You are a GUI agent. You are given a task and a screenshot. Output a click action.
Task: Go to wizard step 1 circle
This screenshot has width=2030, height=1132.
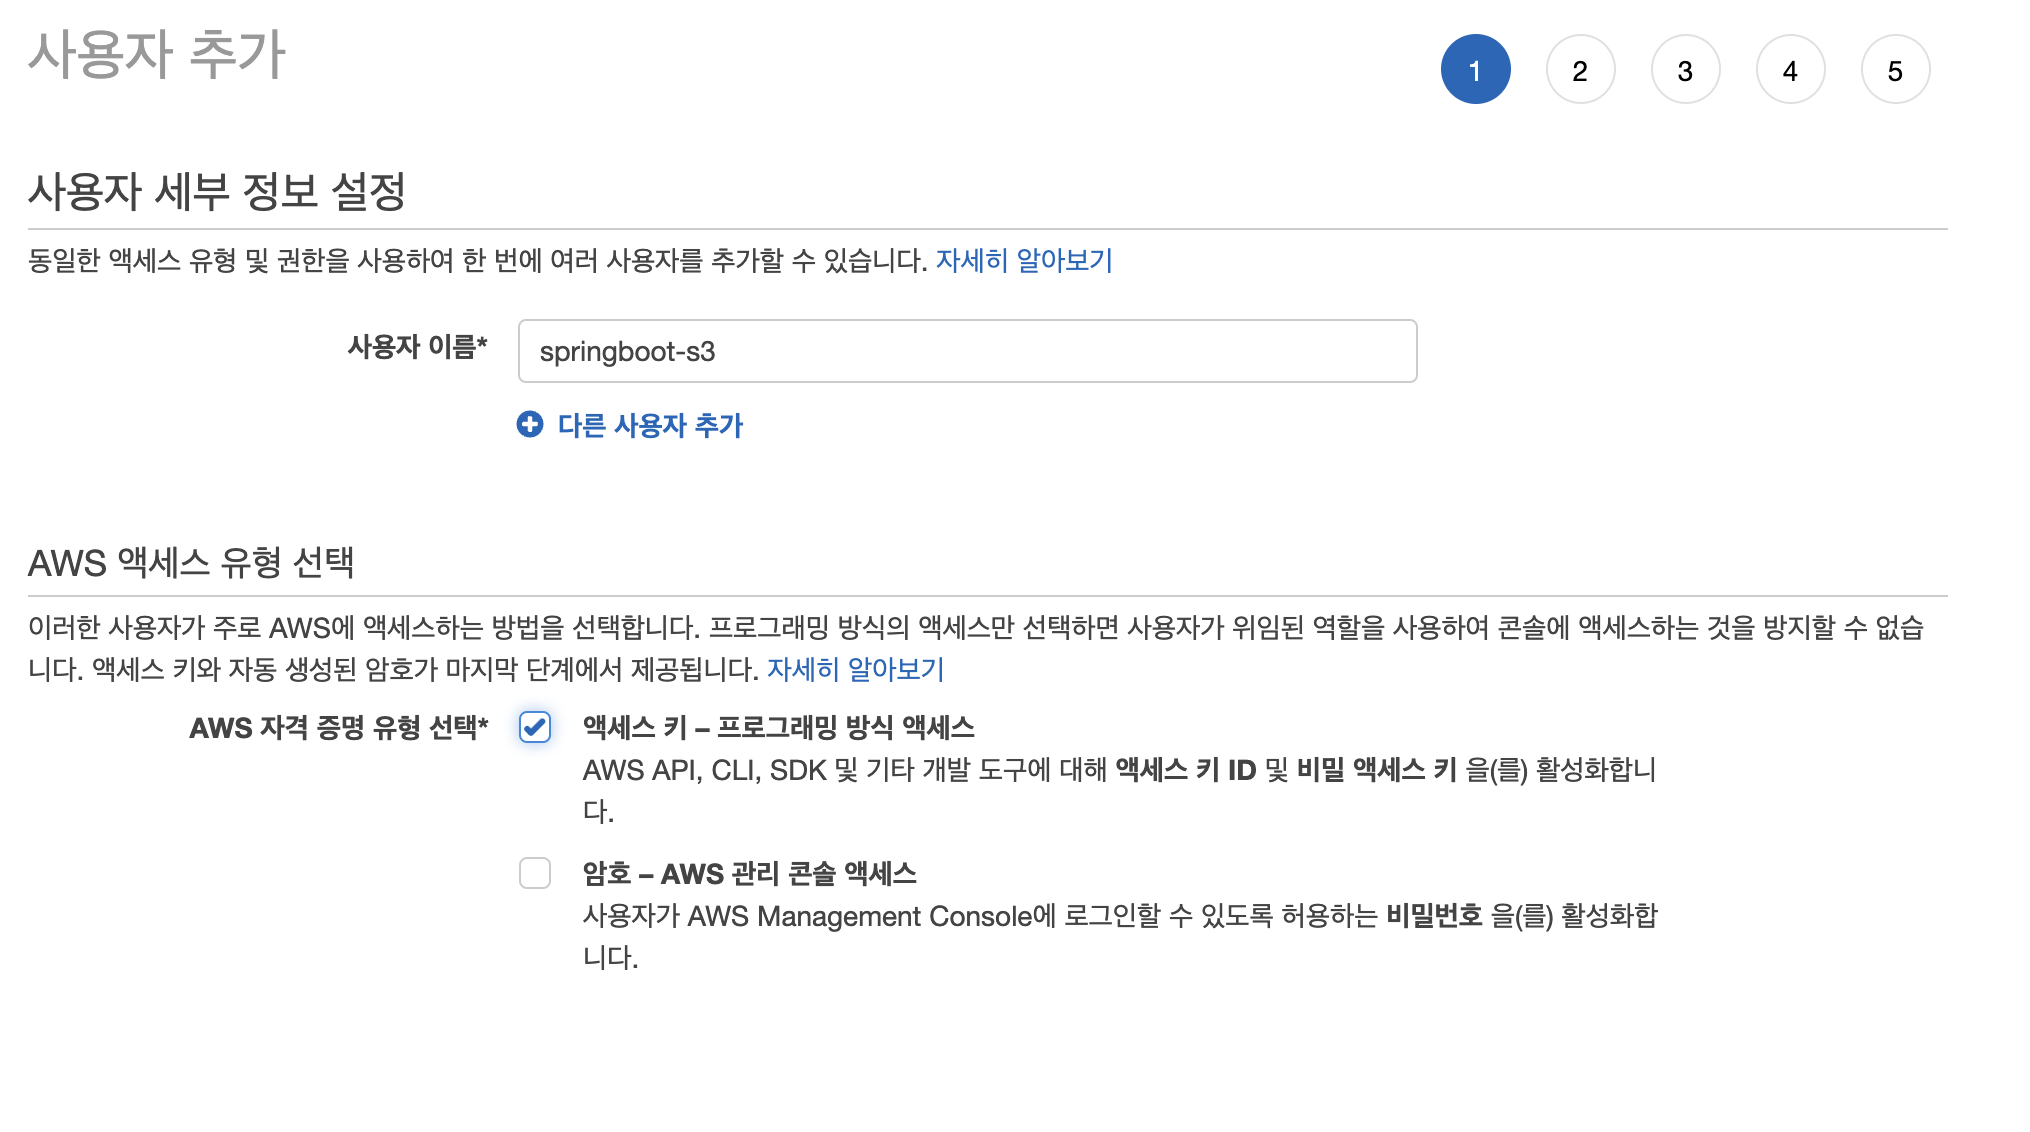pyautogui.click(x=1475, y=70)
